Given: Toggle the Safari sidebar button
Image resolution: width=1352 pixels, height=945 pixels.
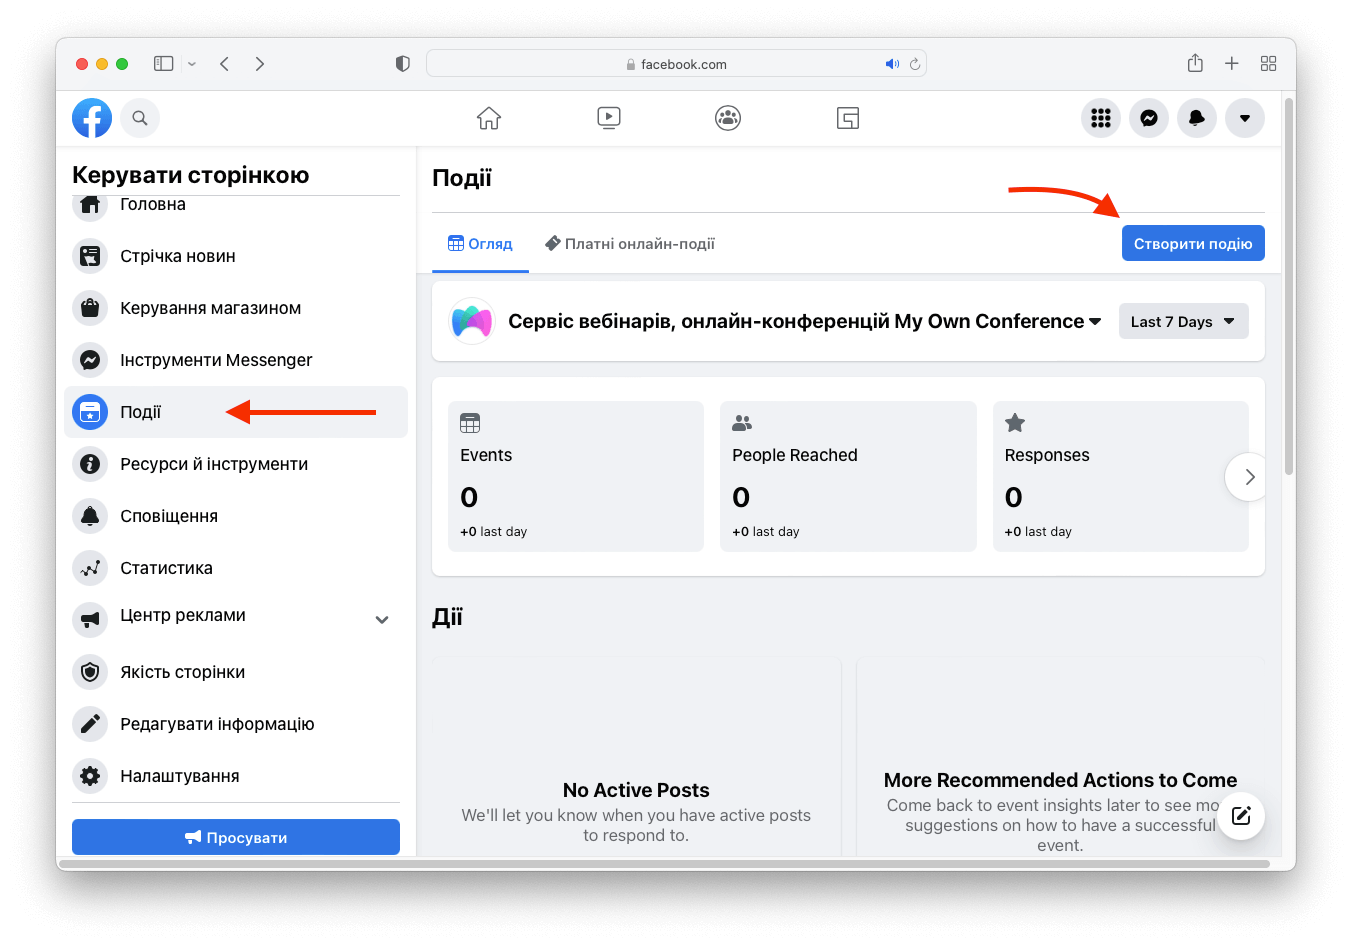Looking at the screenshot, I should (x=164, y=64).
